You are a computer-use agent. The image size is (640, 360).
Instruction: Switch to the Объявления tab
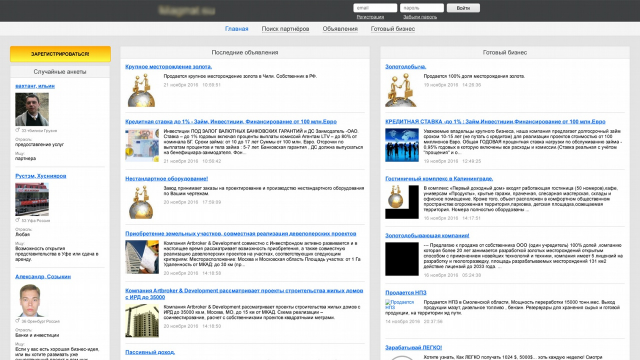tap(340, 29)
